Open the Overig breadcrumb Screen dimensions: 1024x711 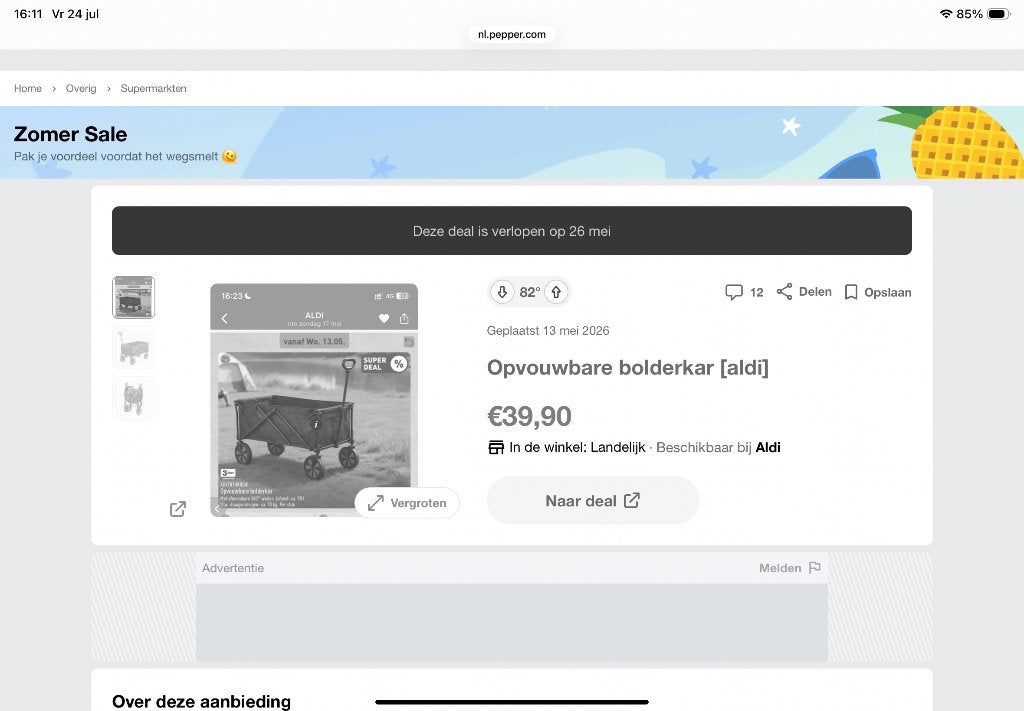tap(81, 88)
